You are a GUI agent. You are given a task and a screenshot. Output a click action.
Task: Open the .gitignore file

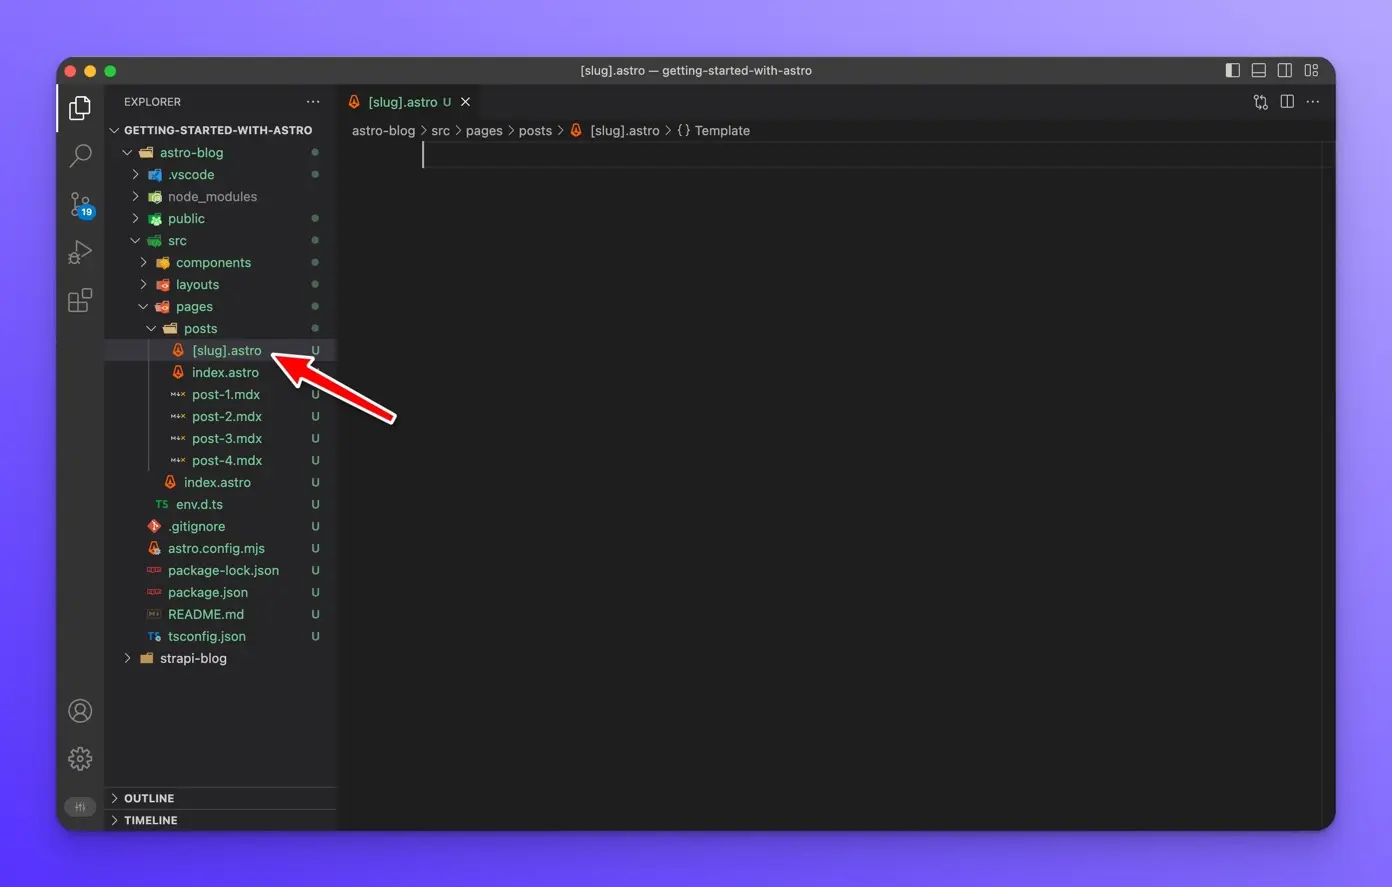point(220,527)
